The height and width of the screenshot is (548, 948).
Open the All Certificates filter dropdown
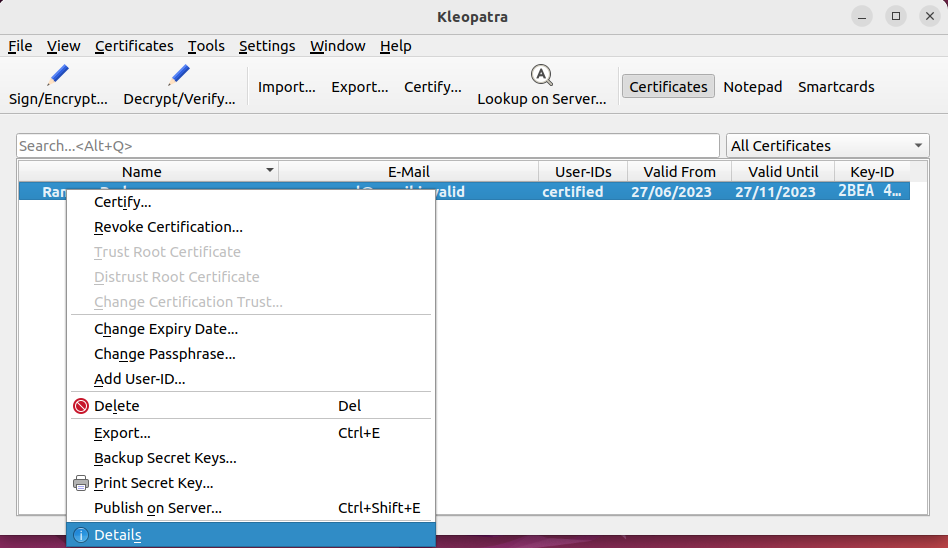(827, 146)
